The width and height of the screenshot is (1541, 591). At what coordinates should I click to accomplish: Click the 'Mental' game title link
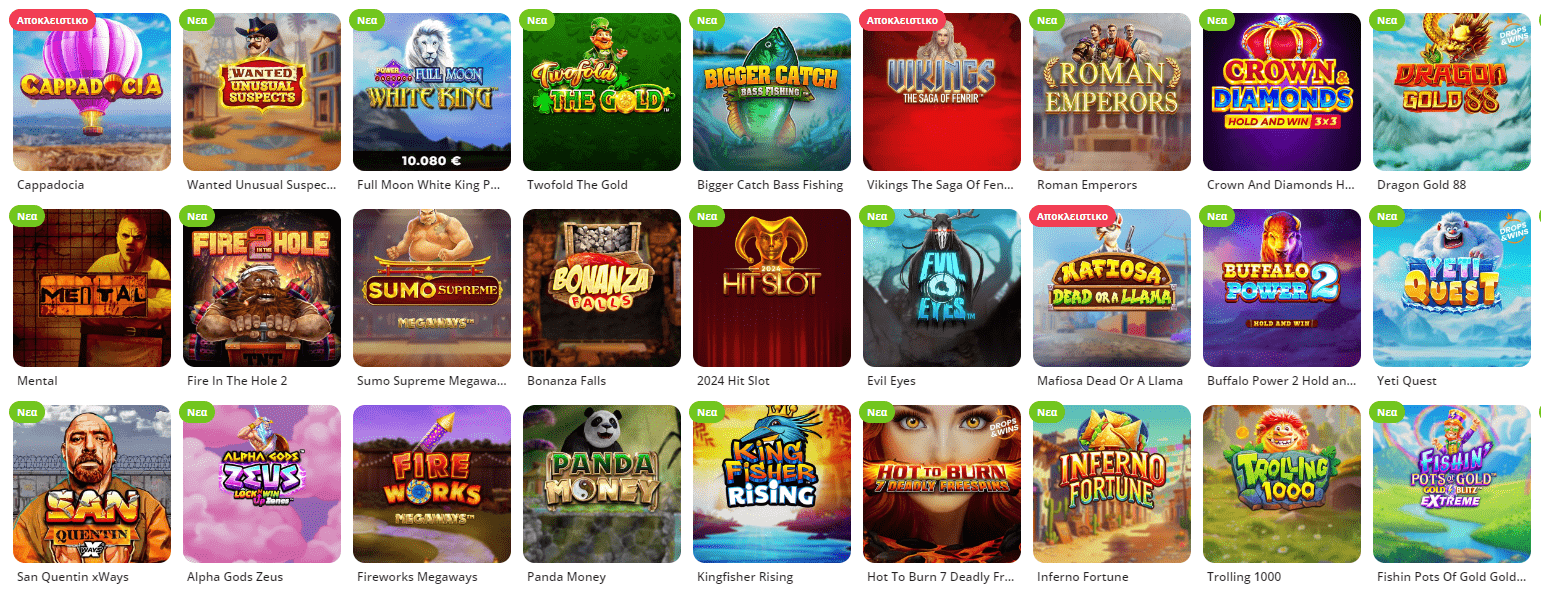(x=38, y=381)
